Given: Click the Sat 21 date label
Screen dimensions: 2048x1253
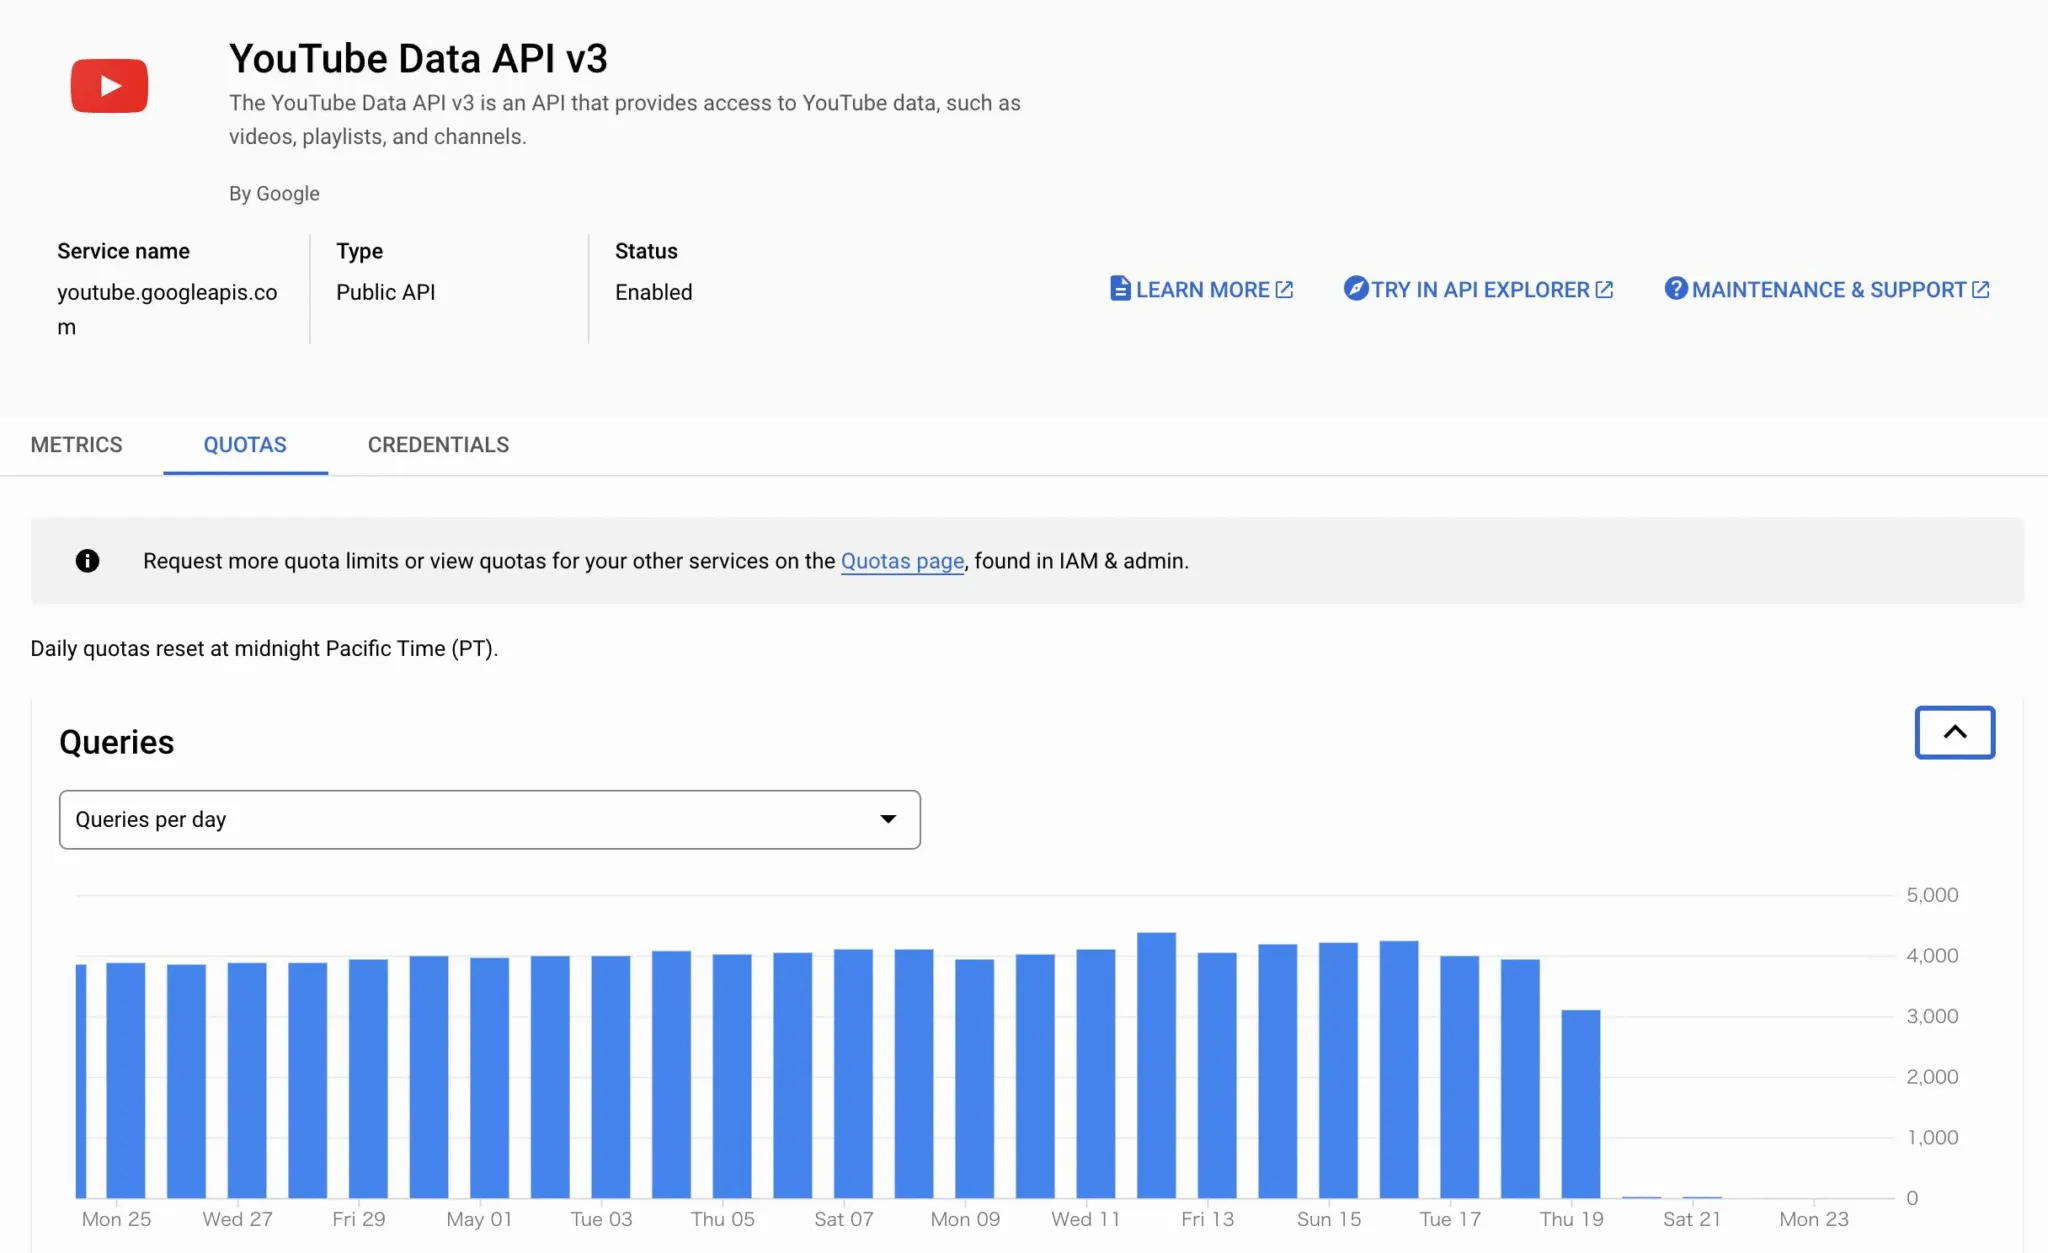Looking at the screenshot, I should tap(1692, 1219).
